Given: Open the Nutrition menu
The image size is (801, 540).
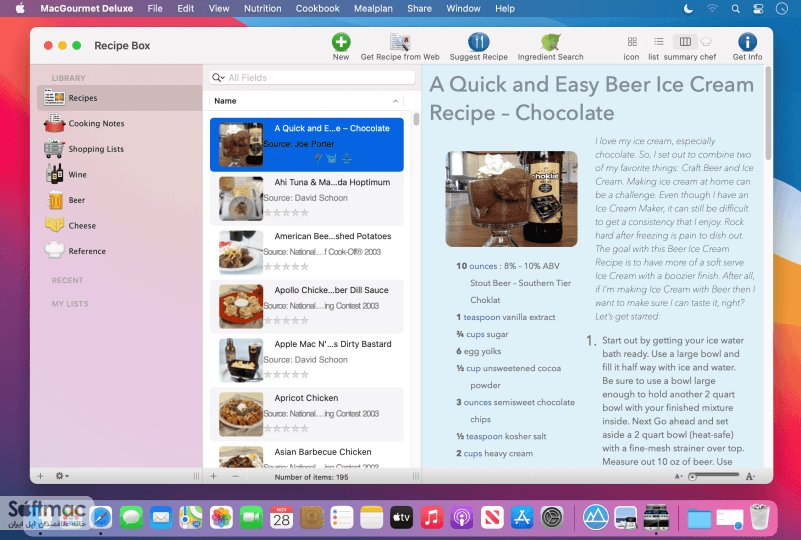Looking at the screenshot, I should pos(263,9).
